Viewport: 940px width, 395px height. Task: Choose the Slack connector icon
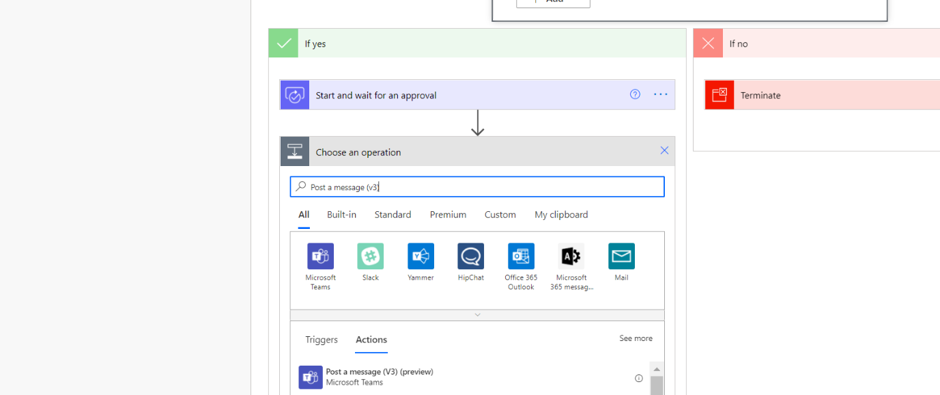[x=370, y=256]
